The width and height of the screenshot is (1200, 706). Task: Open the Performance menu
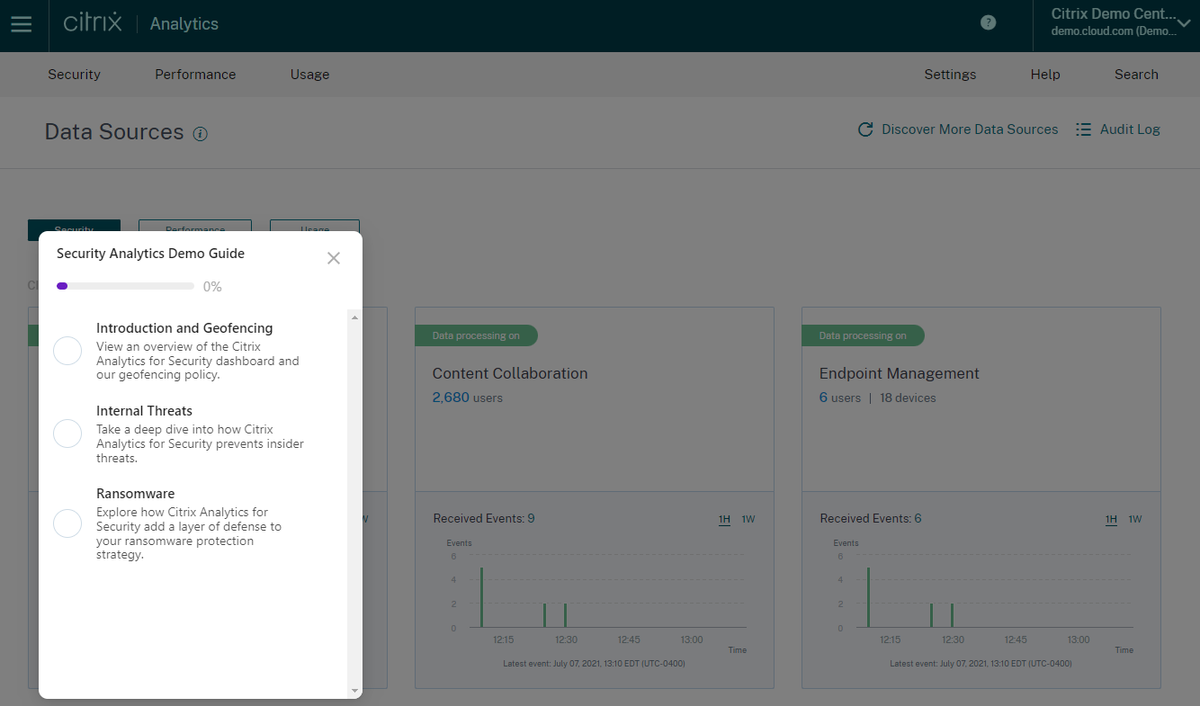click(x=195, y=74)
